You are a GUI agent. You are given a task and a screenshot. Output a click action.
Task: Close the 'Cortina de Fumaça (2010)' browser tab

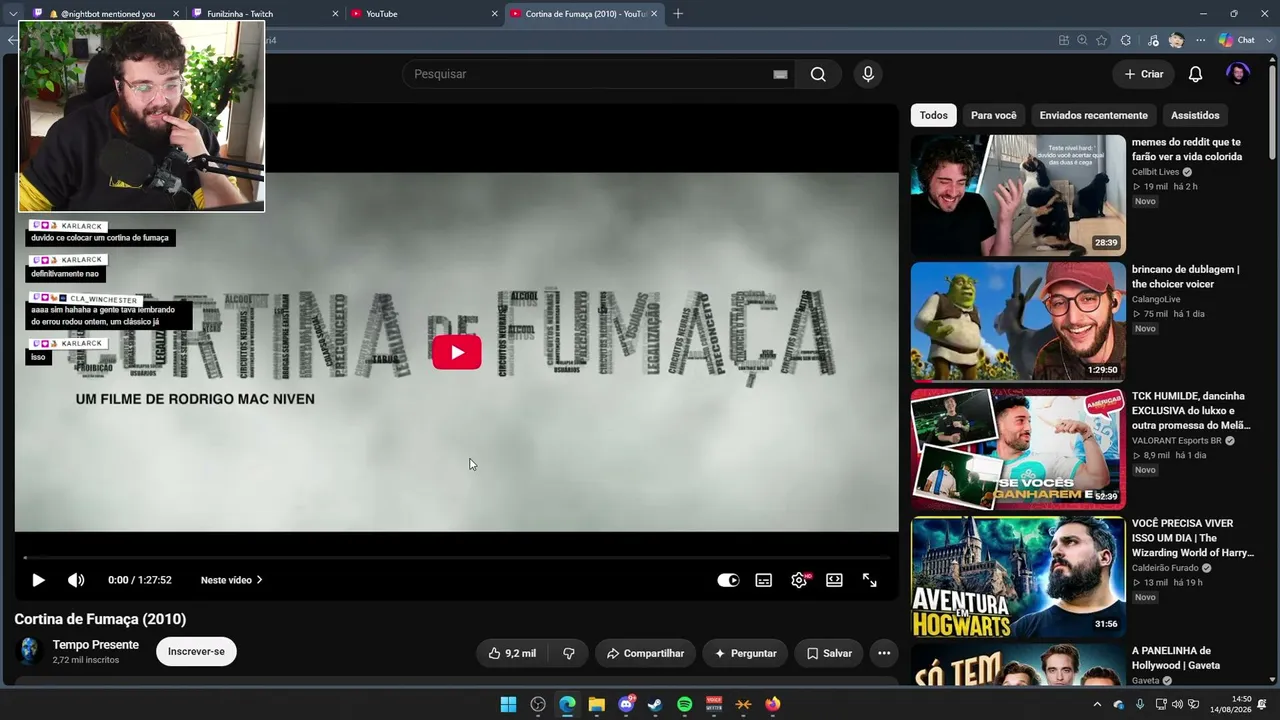(654, 14)
